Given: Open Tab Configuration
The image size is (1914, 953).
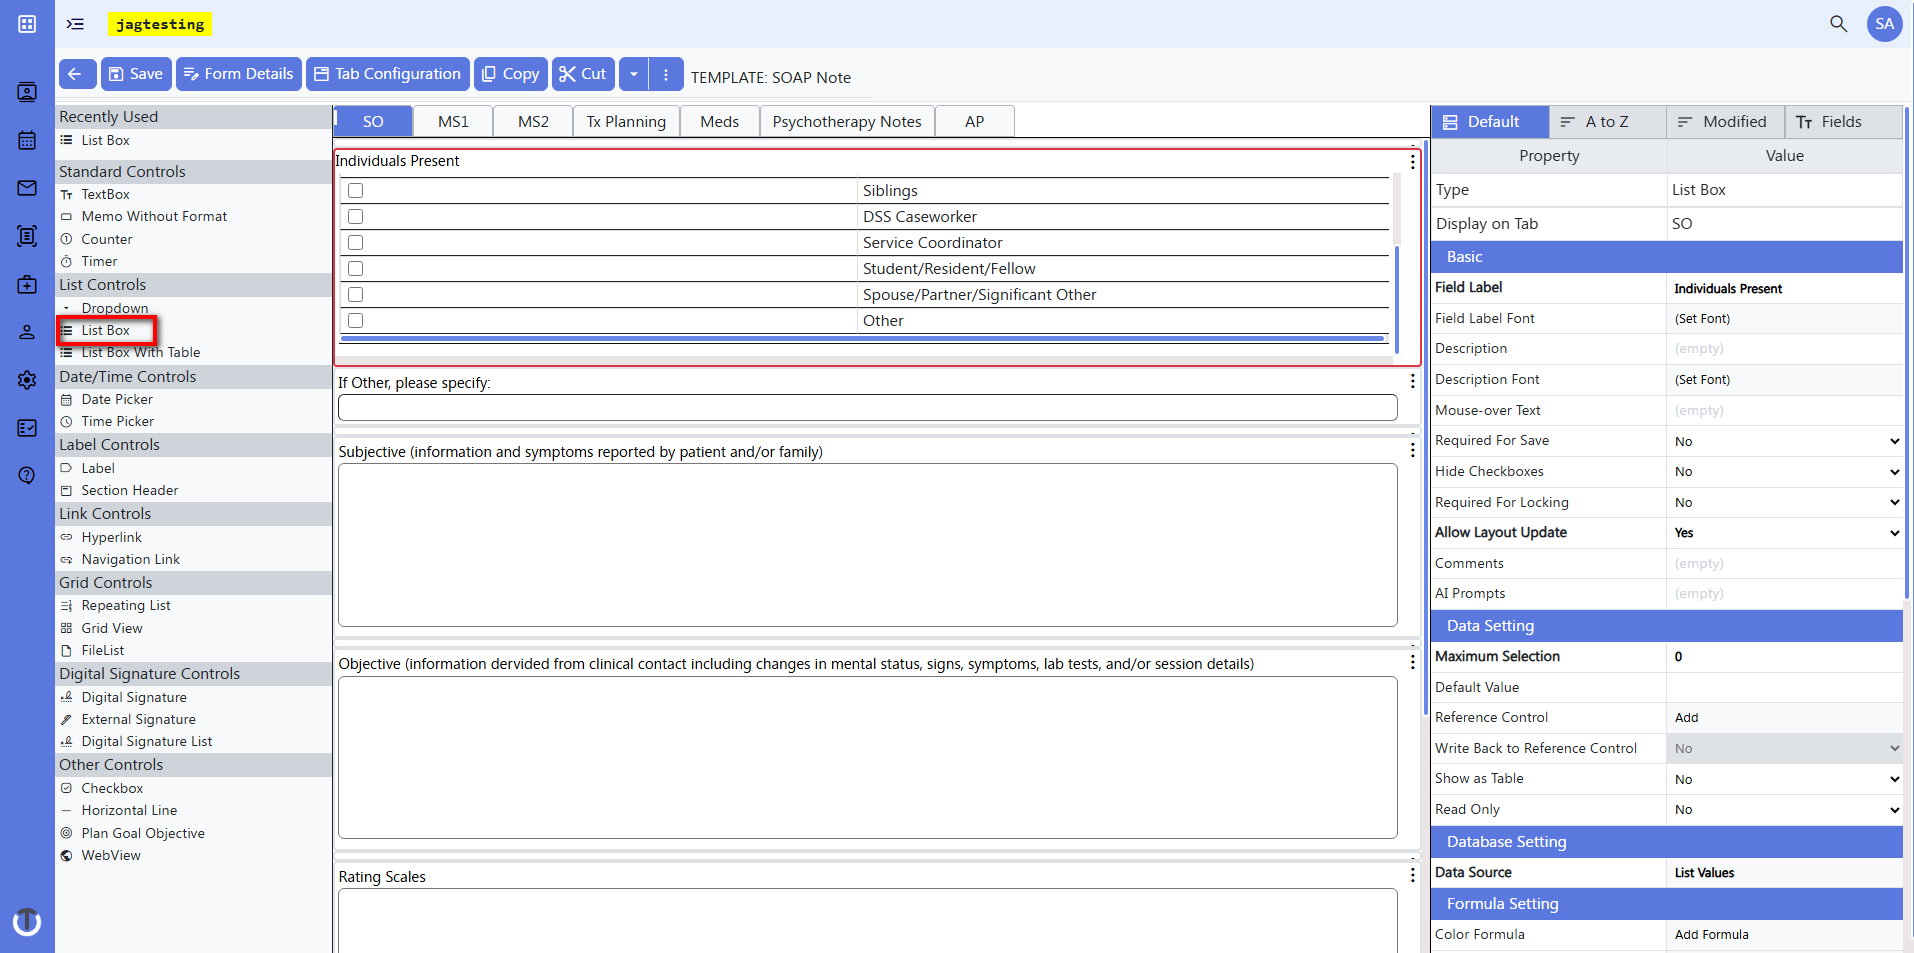Looking at the screenshot, I should (388, 74).
